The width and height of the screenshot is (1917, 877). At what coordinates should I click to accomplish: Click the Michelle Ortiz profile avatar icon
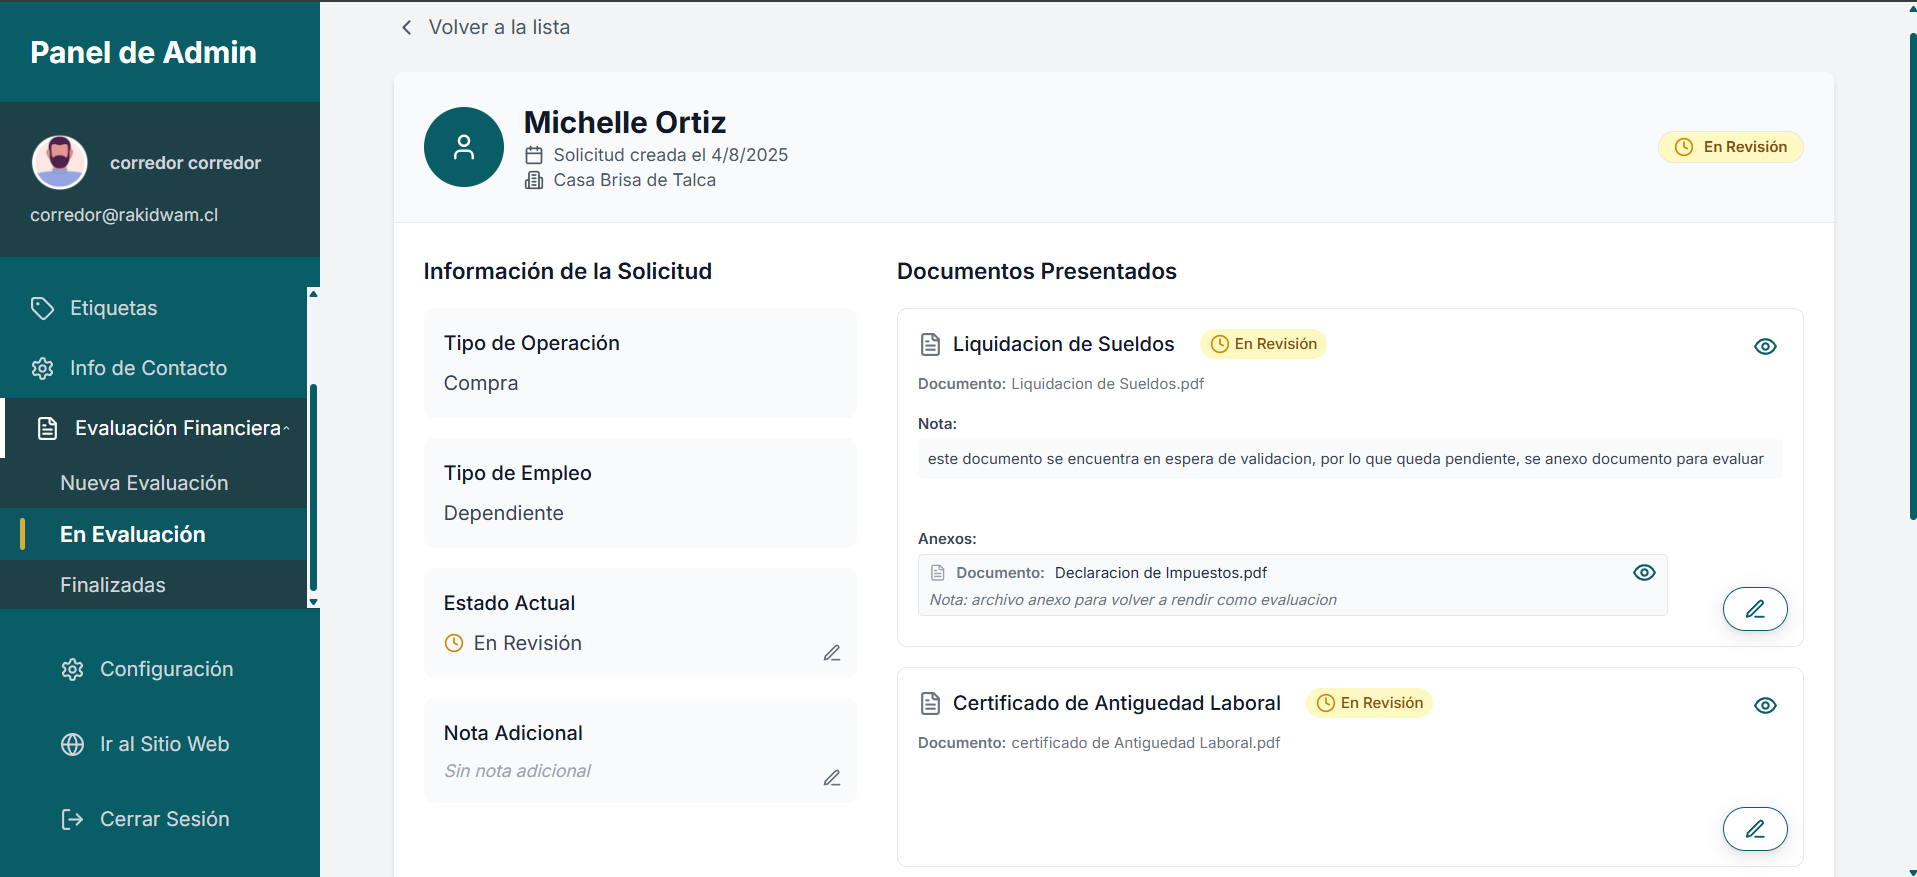[464, 147]
